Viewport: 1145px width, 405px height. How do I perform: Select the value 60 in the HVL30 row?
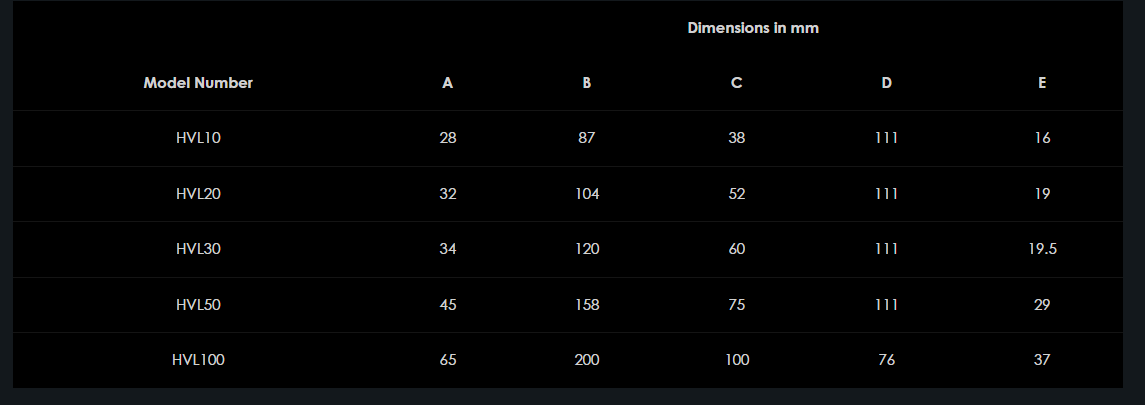[737, 249]
